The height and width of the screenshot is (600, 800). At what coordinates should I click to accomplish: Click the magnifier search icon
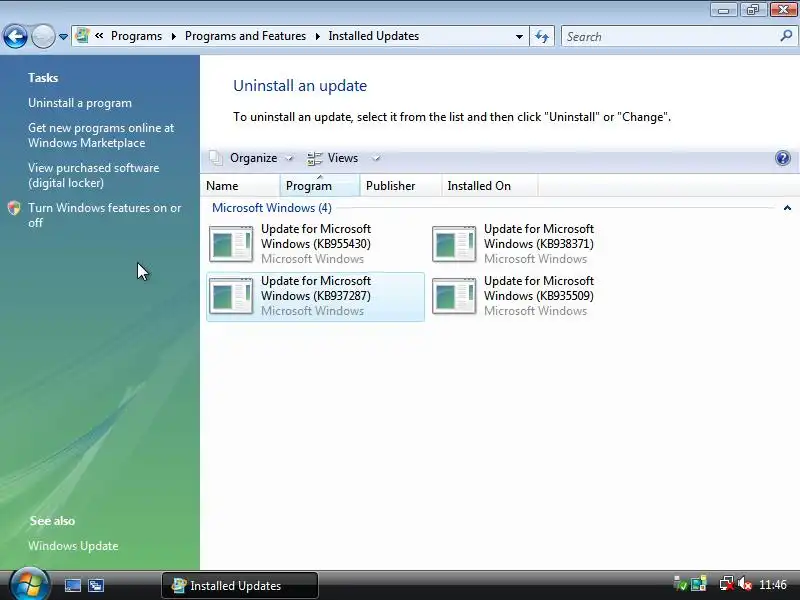(786, 36)
